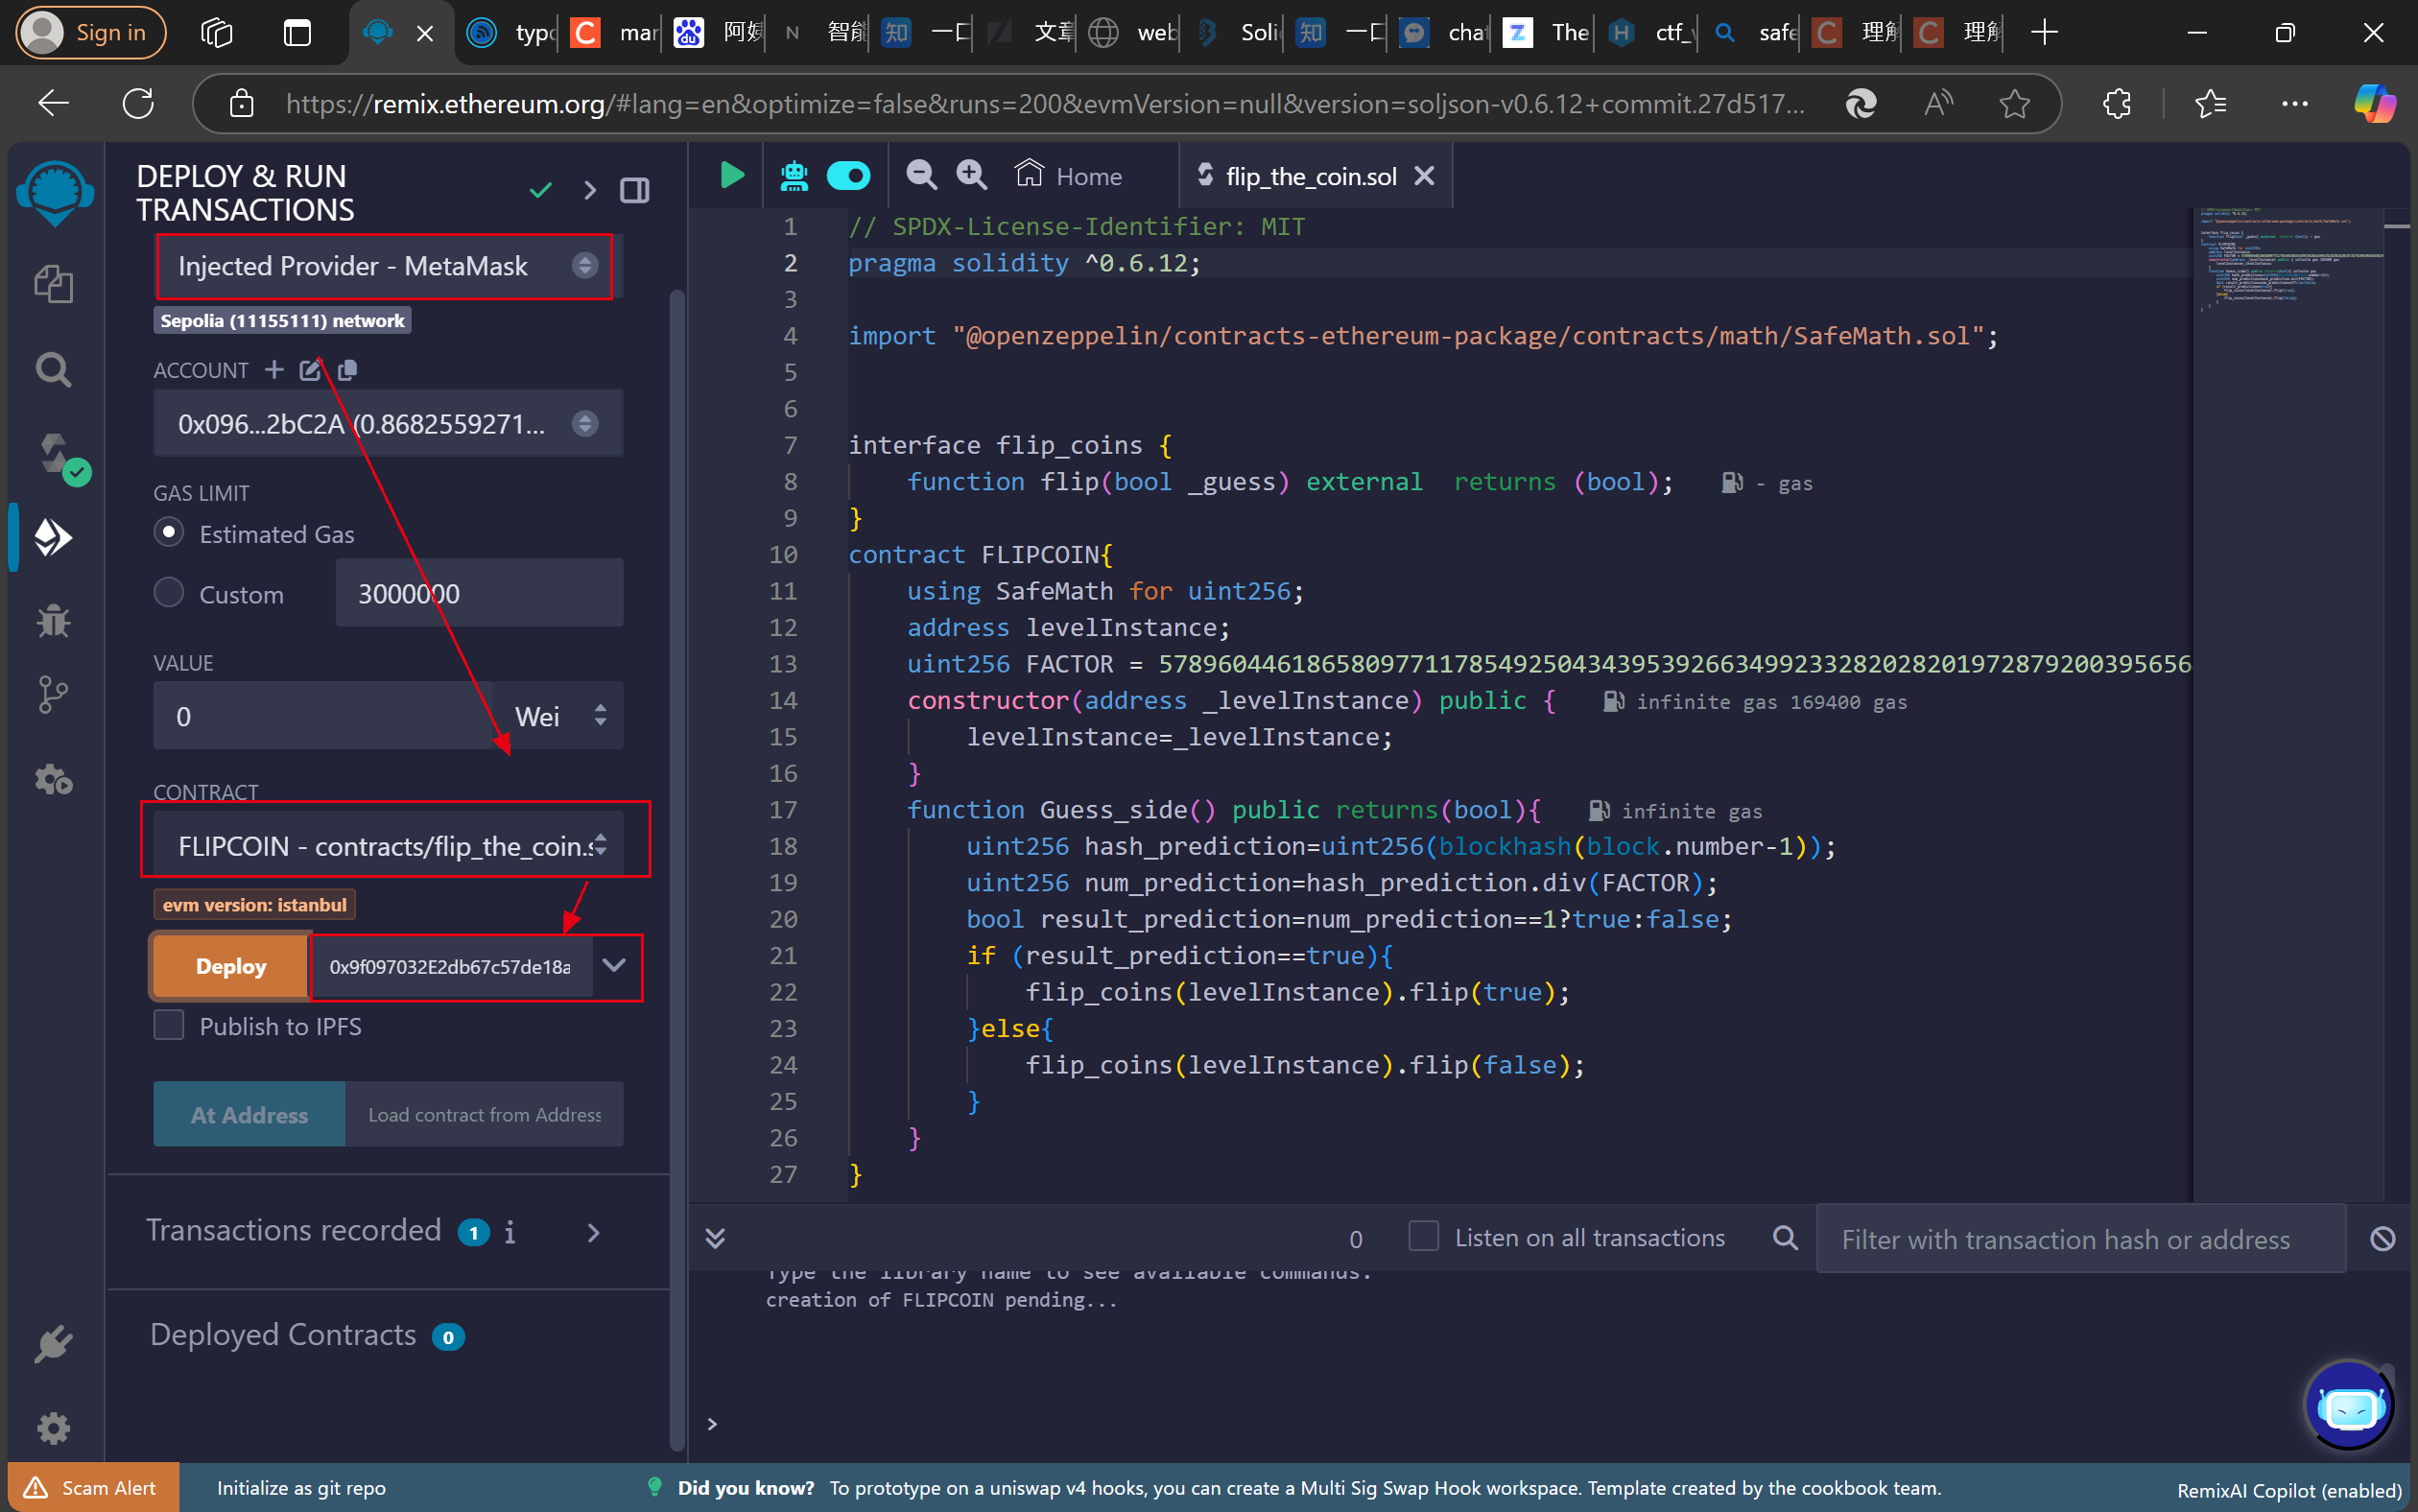Click the Deploy panel vertical scrollbar

tap(677, 870)
